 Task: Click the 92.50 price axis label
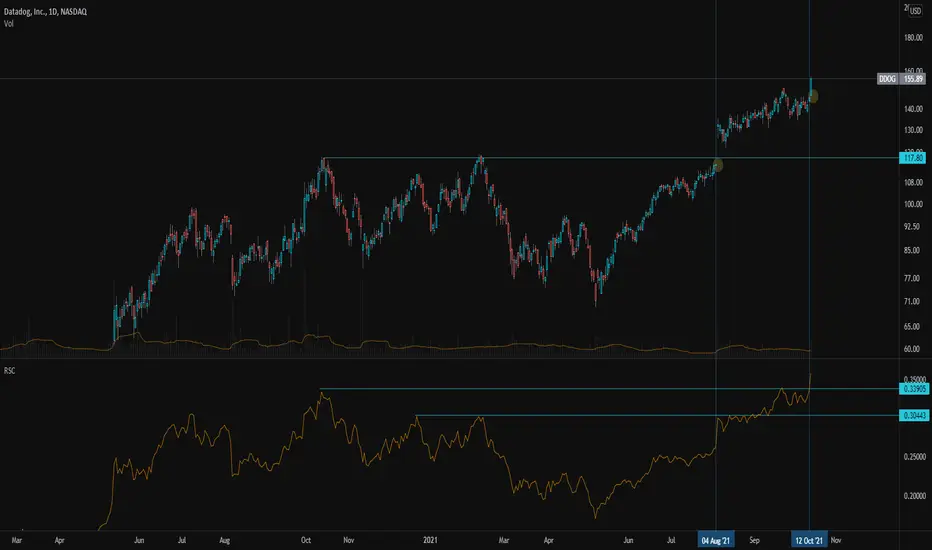(x=912, y=227)
